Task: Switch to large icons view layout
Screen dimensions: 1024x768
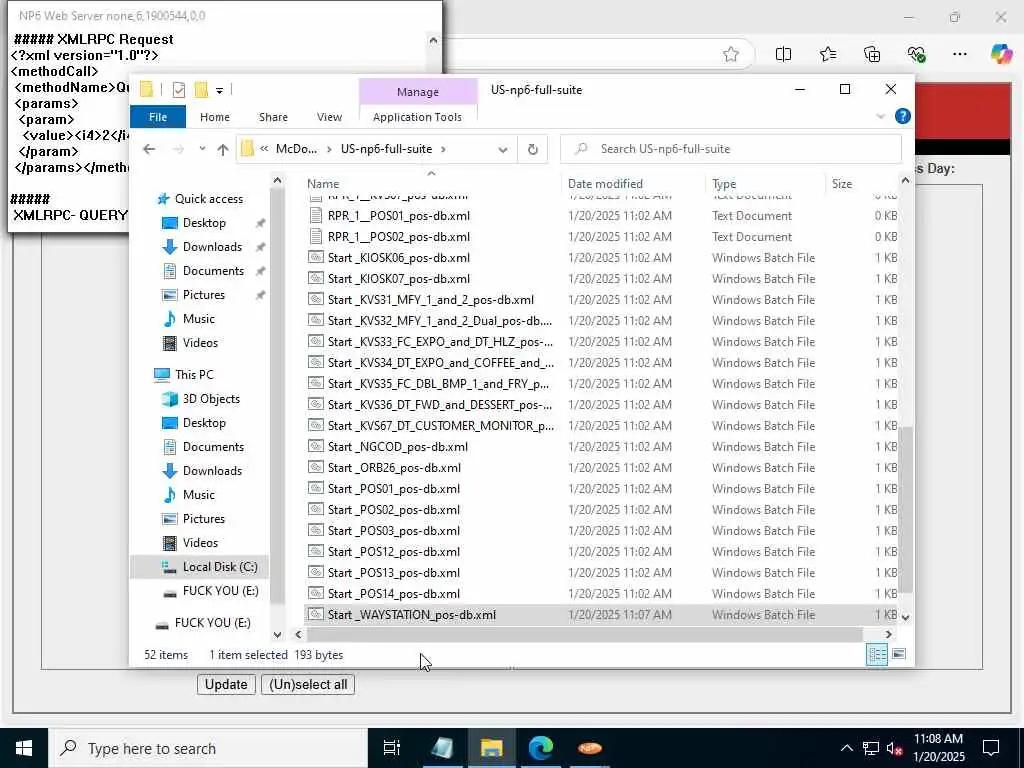Action: pyautogui.click(x=899, y=654)
